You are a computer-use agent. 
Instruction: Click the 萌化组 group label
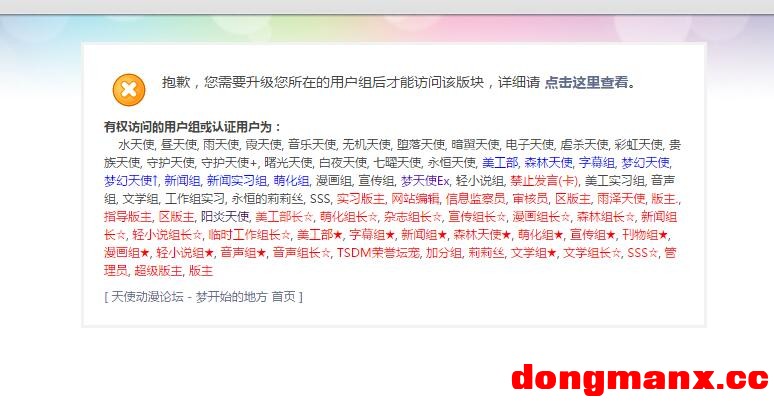[x=291, y=180]
